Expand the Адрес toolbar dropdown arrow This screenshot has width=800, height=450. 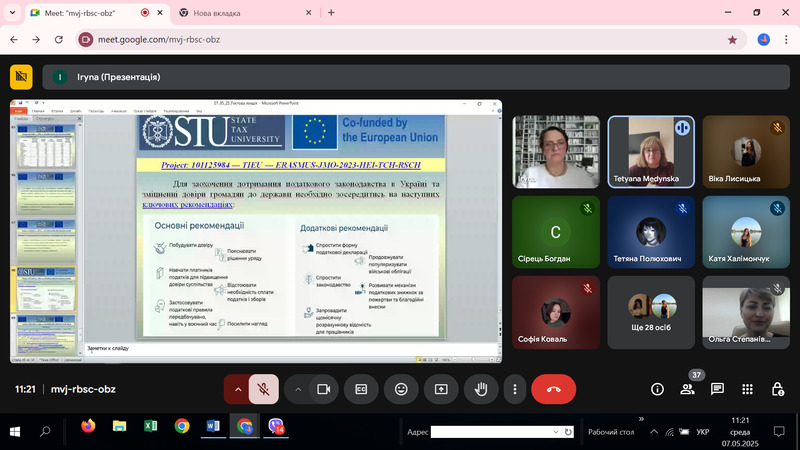click(556, 432)
